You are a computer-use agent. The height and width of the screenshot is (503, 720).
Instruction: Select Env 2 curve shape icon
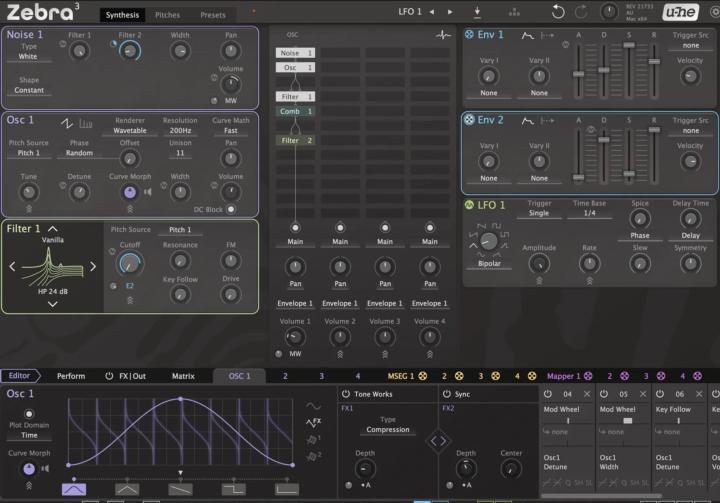tap(528, 121)
